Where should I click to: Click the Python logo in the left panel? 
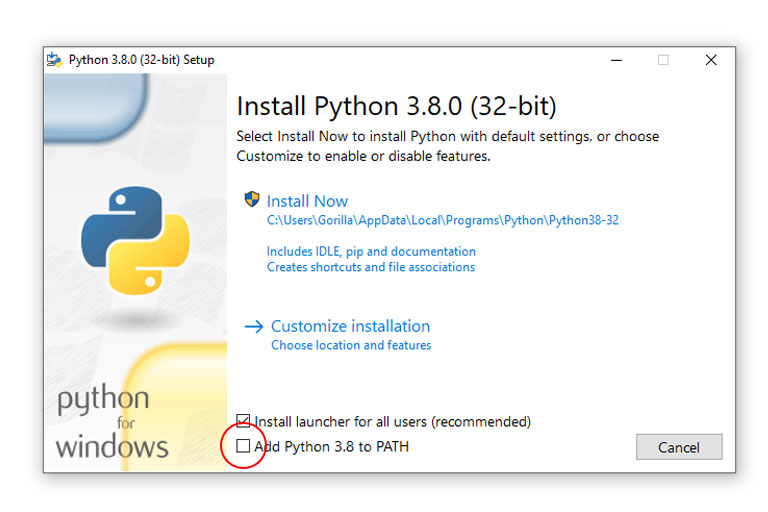pos(135,240)
